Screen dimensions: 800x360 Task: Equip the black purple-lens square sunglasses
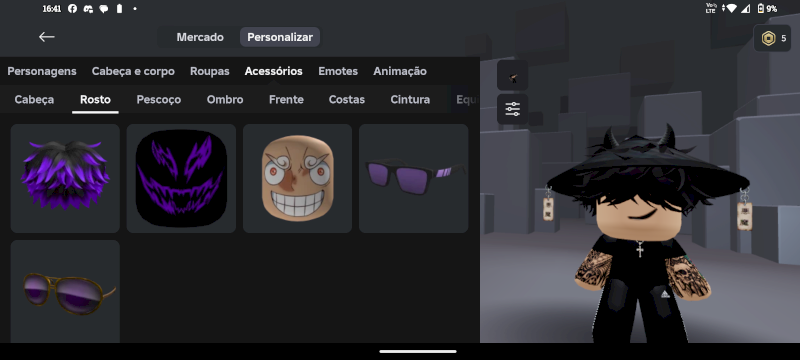pyautogui.click(x=414, y=178)
